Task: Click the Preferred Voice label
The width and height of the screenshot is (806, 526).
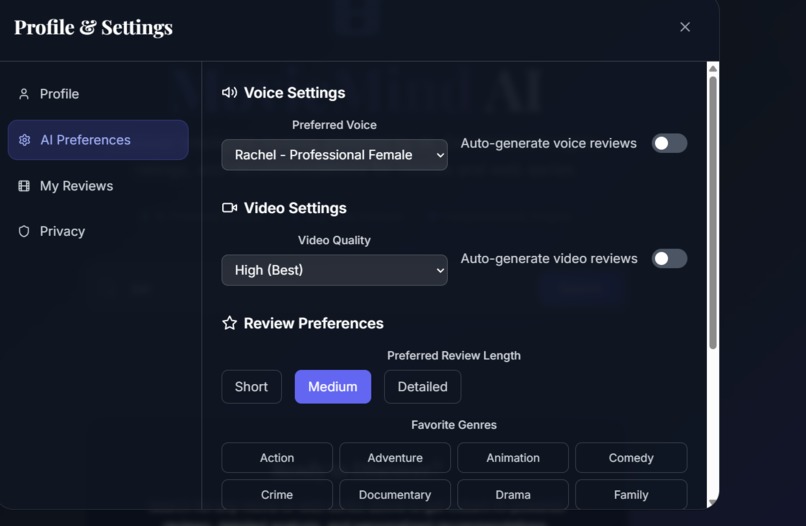Action: (x=334, y=125)
